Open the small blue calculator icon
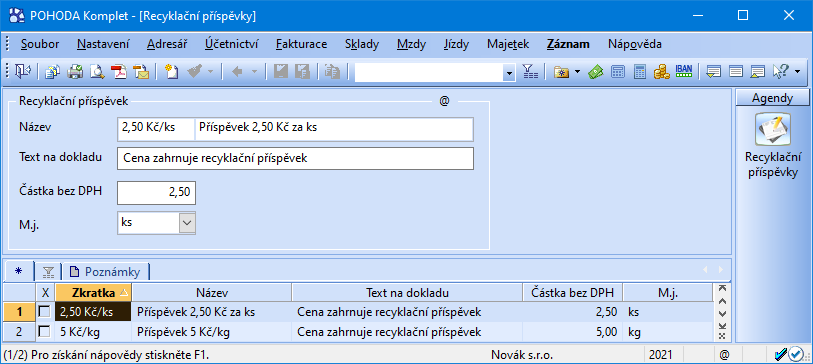The height and width of the screenshot is (364, 813). (x=618, y=72)
